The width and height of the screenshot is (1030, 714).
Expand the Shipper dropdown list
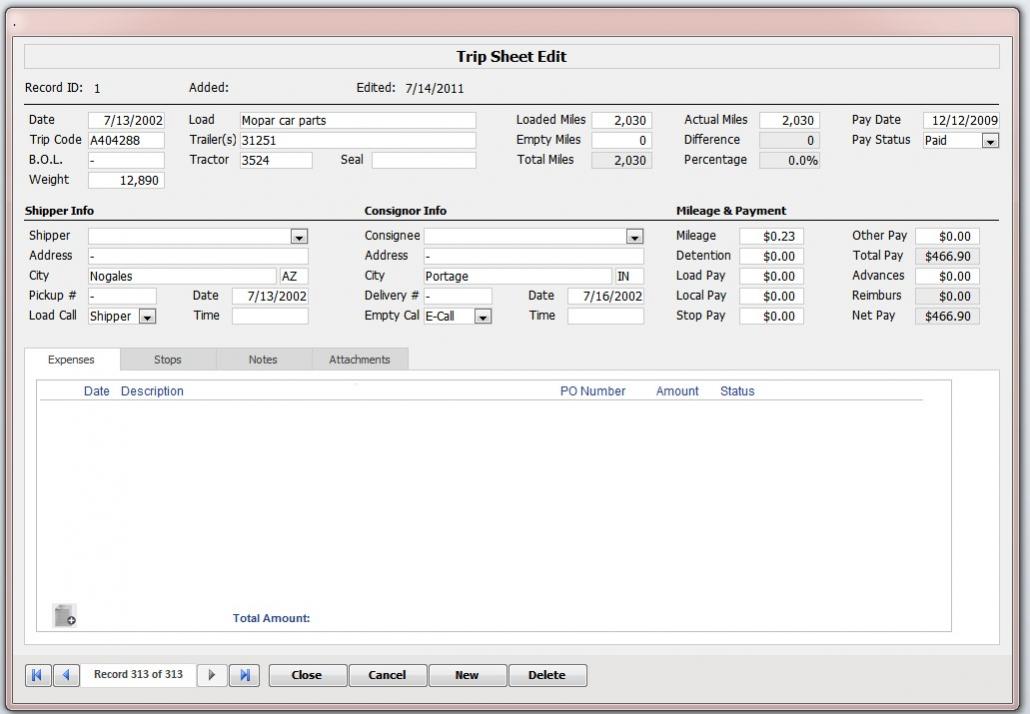point(298,237)
